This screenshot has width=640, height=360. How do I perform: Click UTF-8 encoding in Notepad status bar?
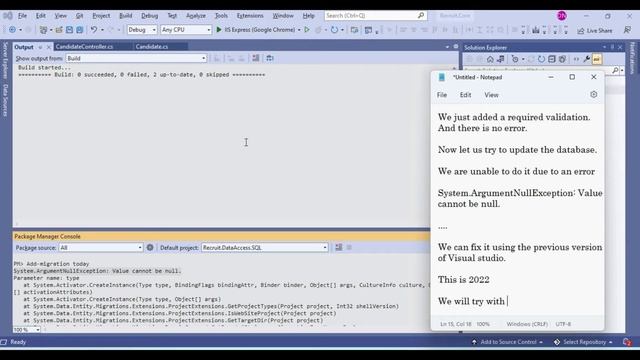click(563, 324)
